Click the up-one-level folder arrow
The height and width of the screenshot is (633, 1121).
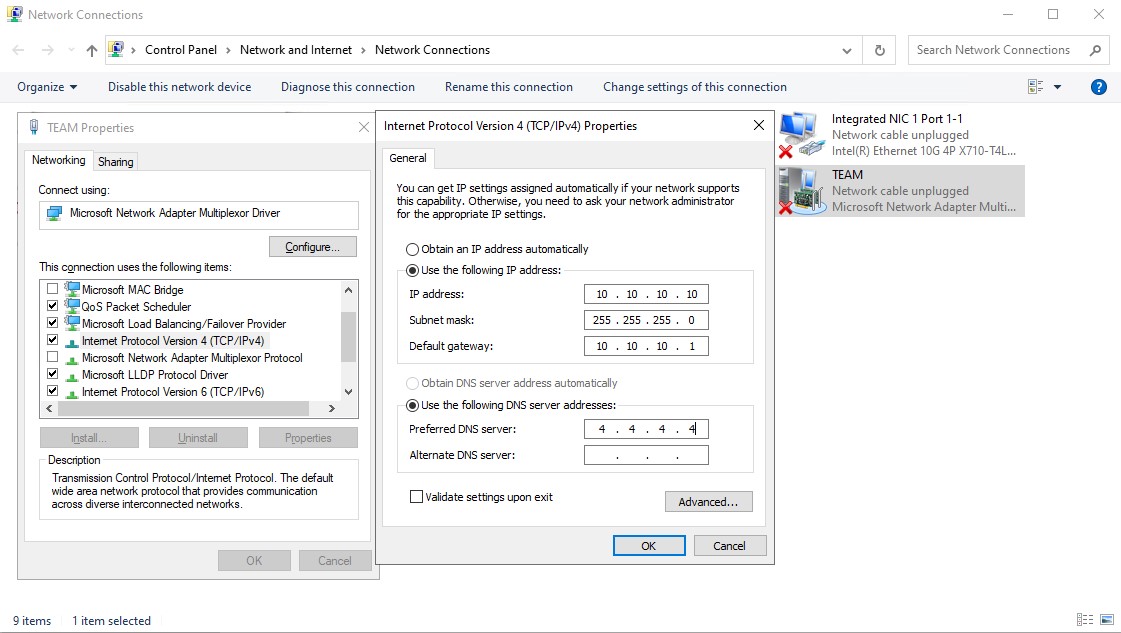[91, 49]
